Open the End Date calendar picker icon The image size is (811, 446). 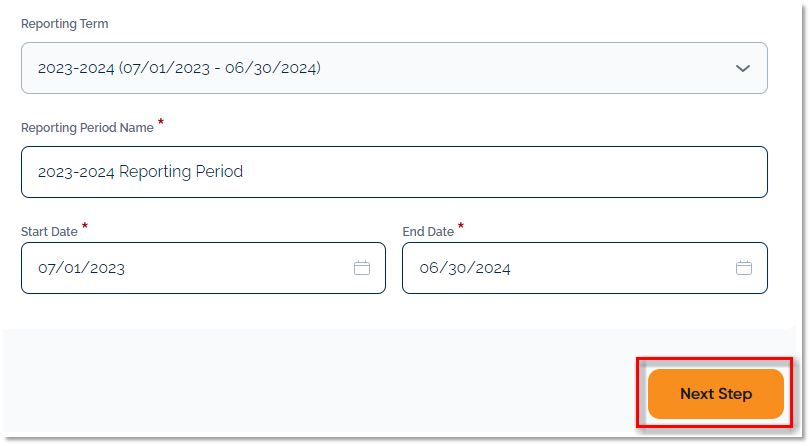click(744, 268)
